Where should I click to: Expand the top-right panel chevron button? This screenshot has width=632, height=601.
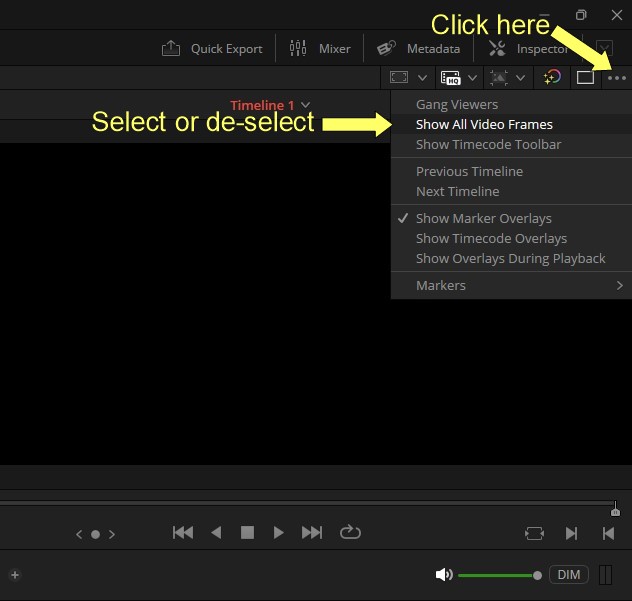[x=604, y=48]
